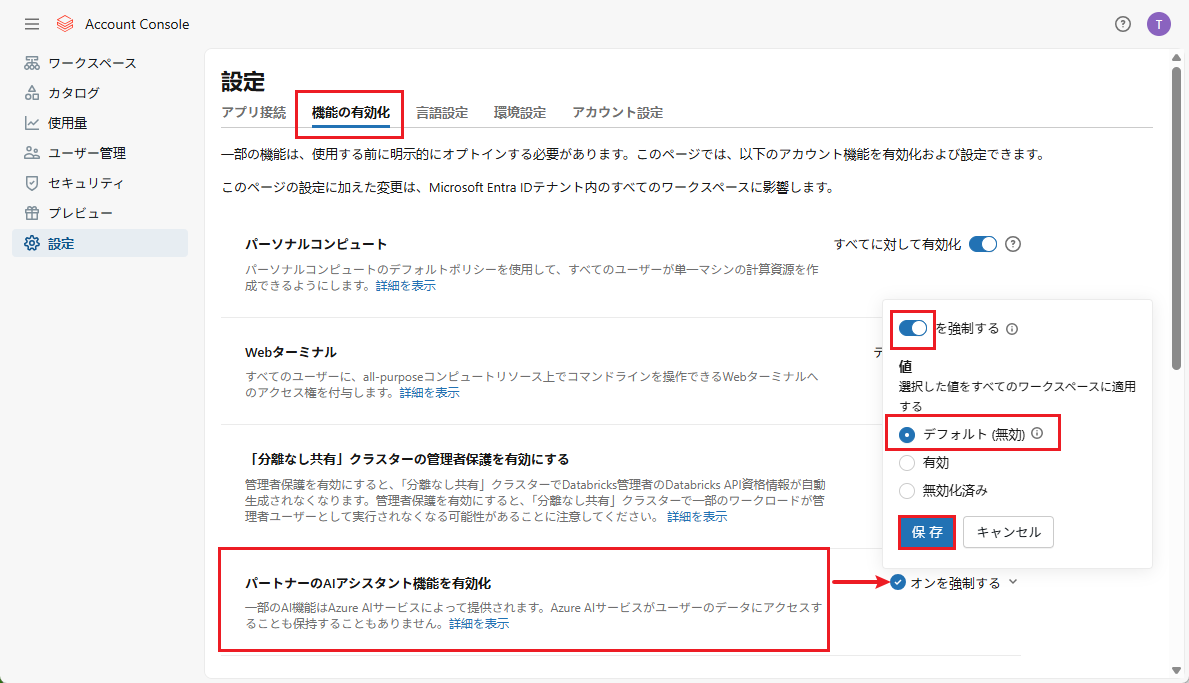Expand the オンを強制する dropdown chevron

(1013, 582)
